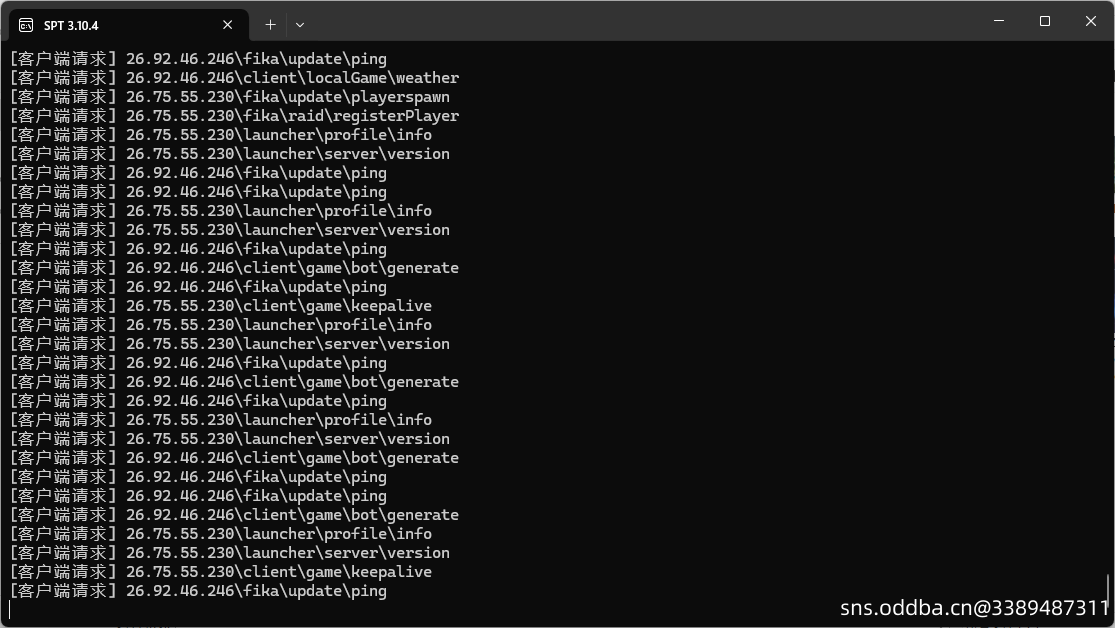
Task: Click the topmost fika\update\ping log entry
Action: 198,59
